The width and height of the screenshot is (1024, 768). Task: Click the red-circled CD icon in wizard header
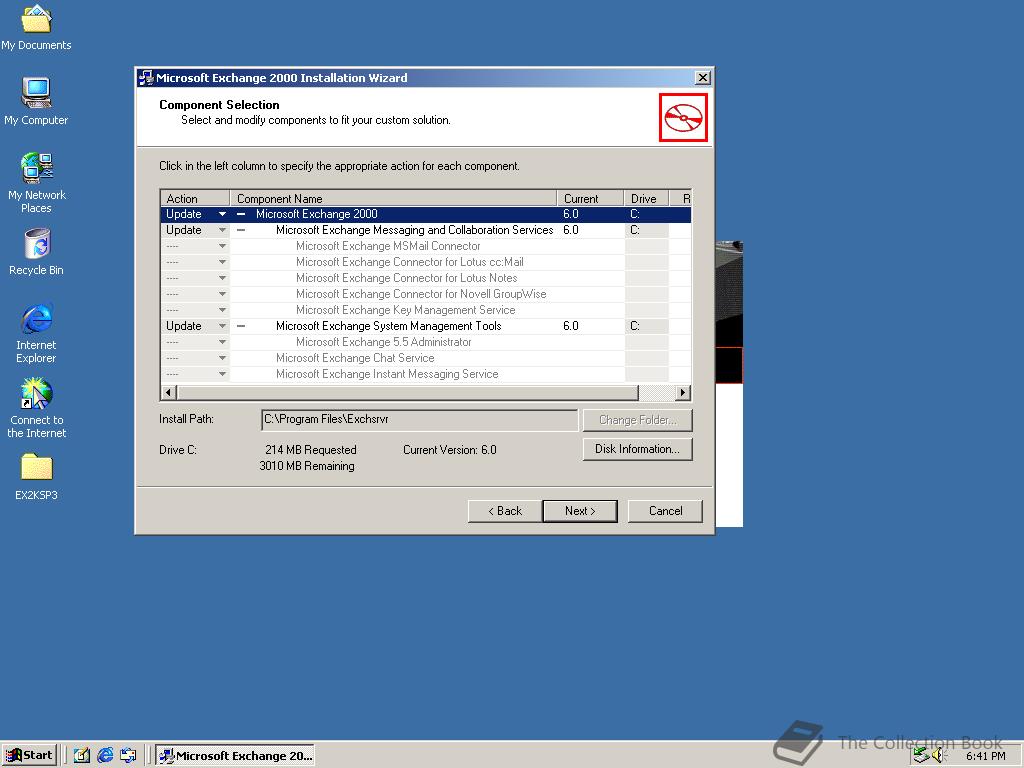tap(683, 117)
